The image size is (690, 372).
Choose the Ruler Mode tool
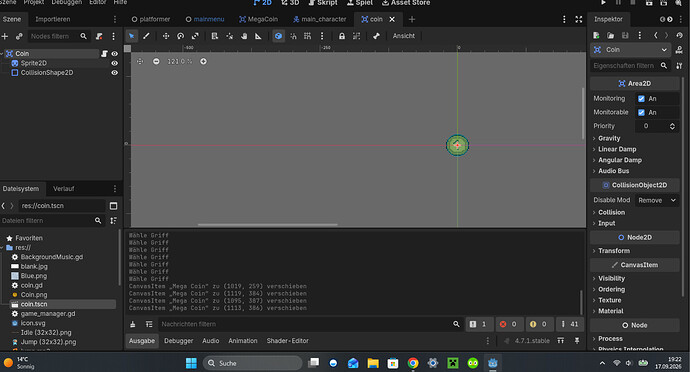[x=258, y=36]
